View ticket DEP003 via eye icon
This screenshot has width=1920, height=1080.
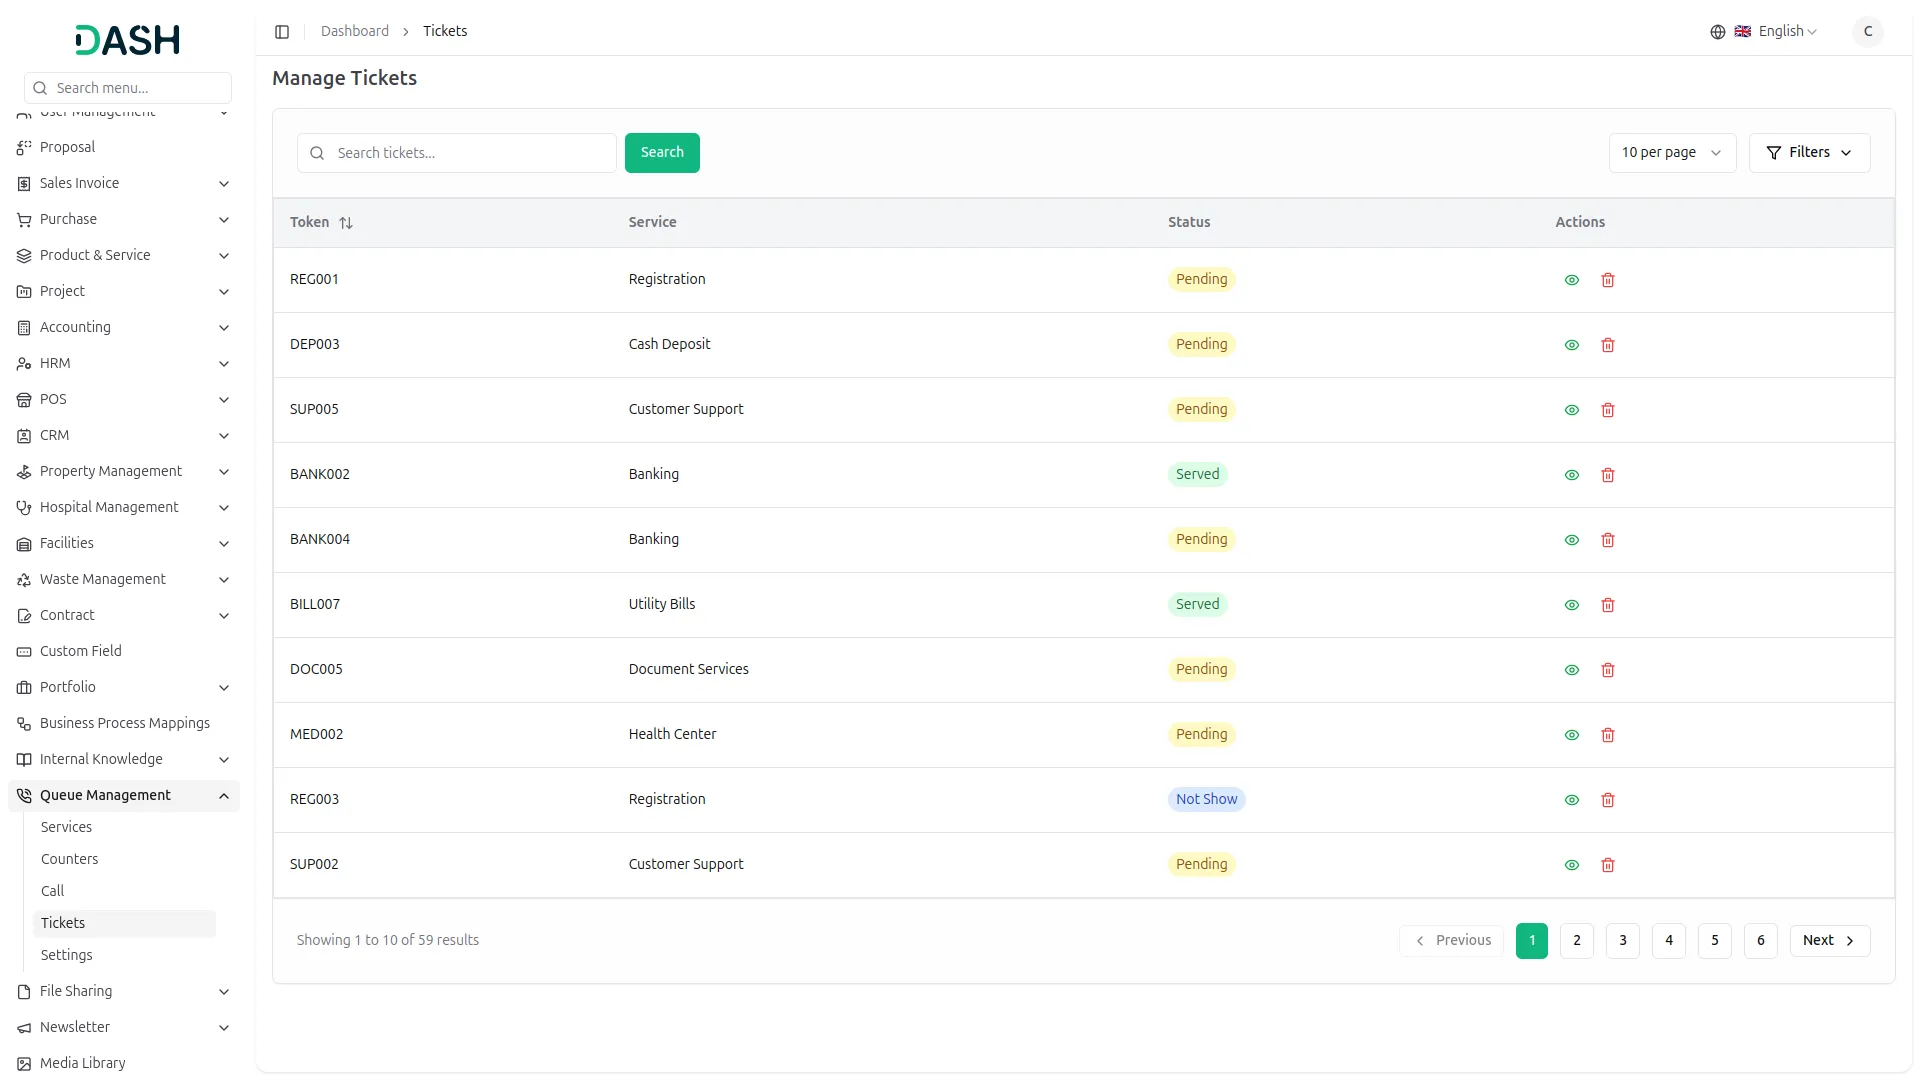click(x=1572, y=345)
